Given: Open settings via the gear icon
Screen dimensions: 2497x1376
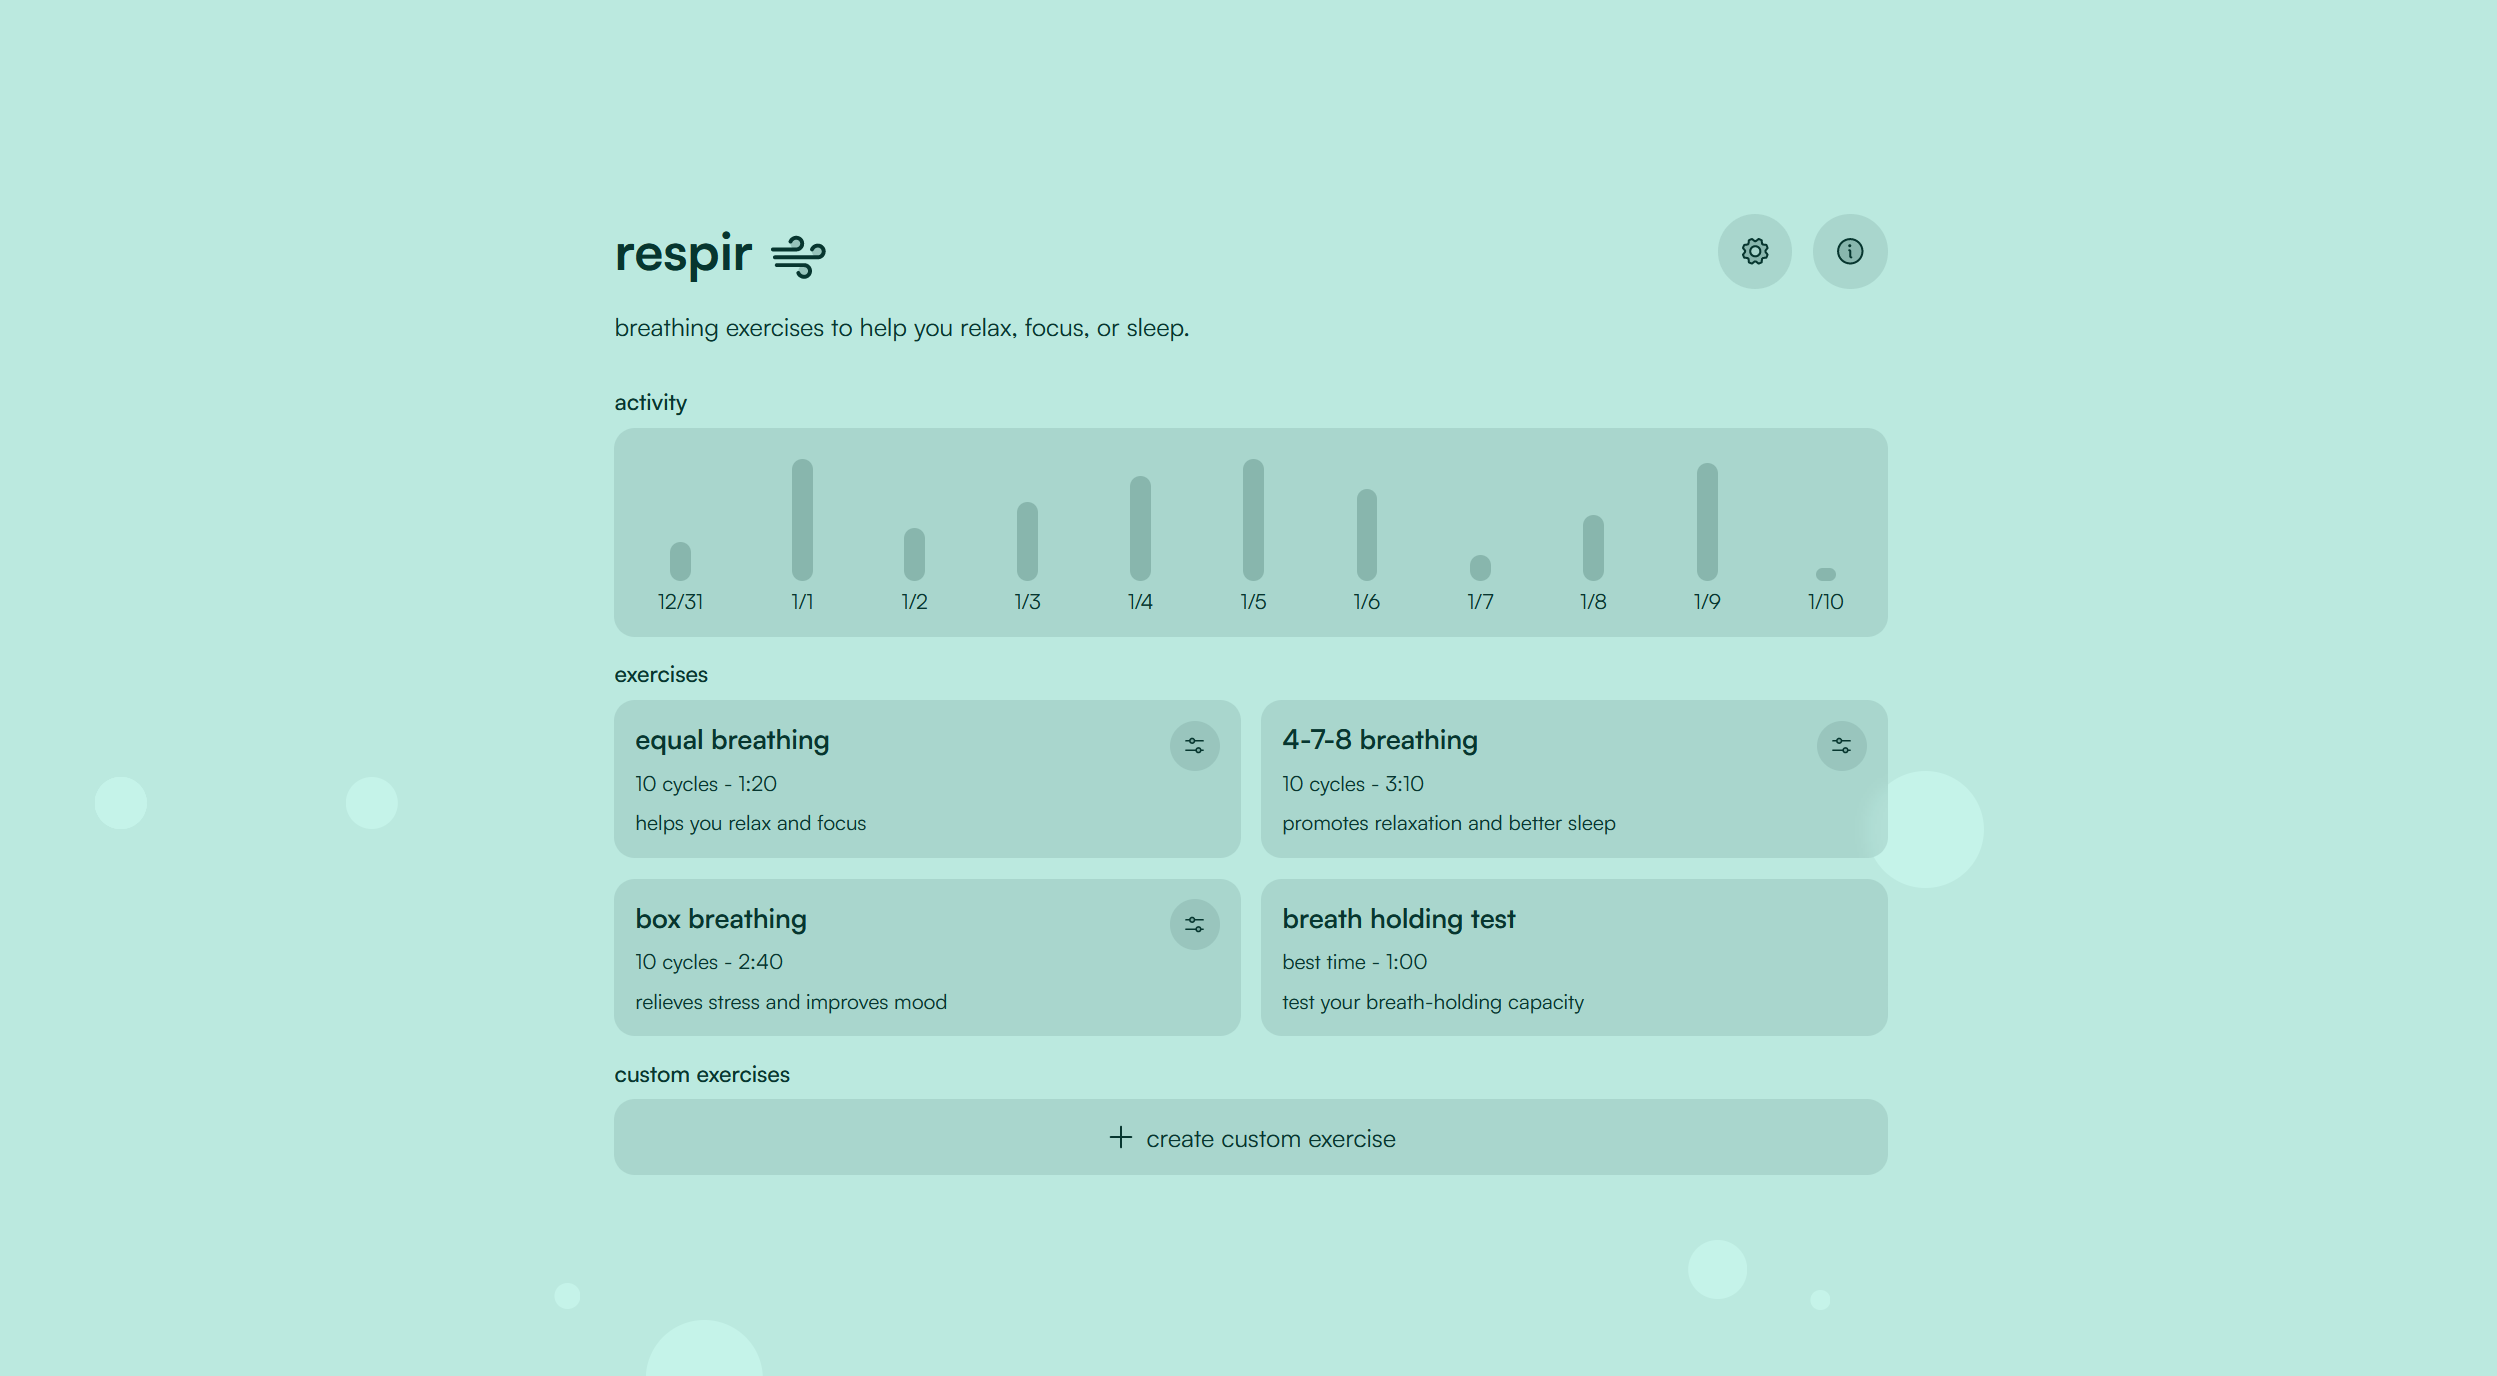Looking at the screenshot, I should pyautogui.click(x=1754, y=251).
